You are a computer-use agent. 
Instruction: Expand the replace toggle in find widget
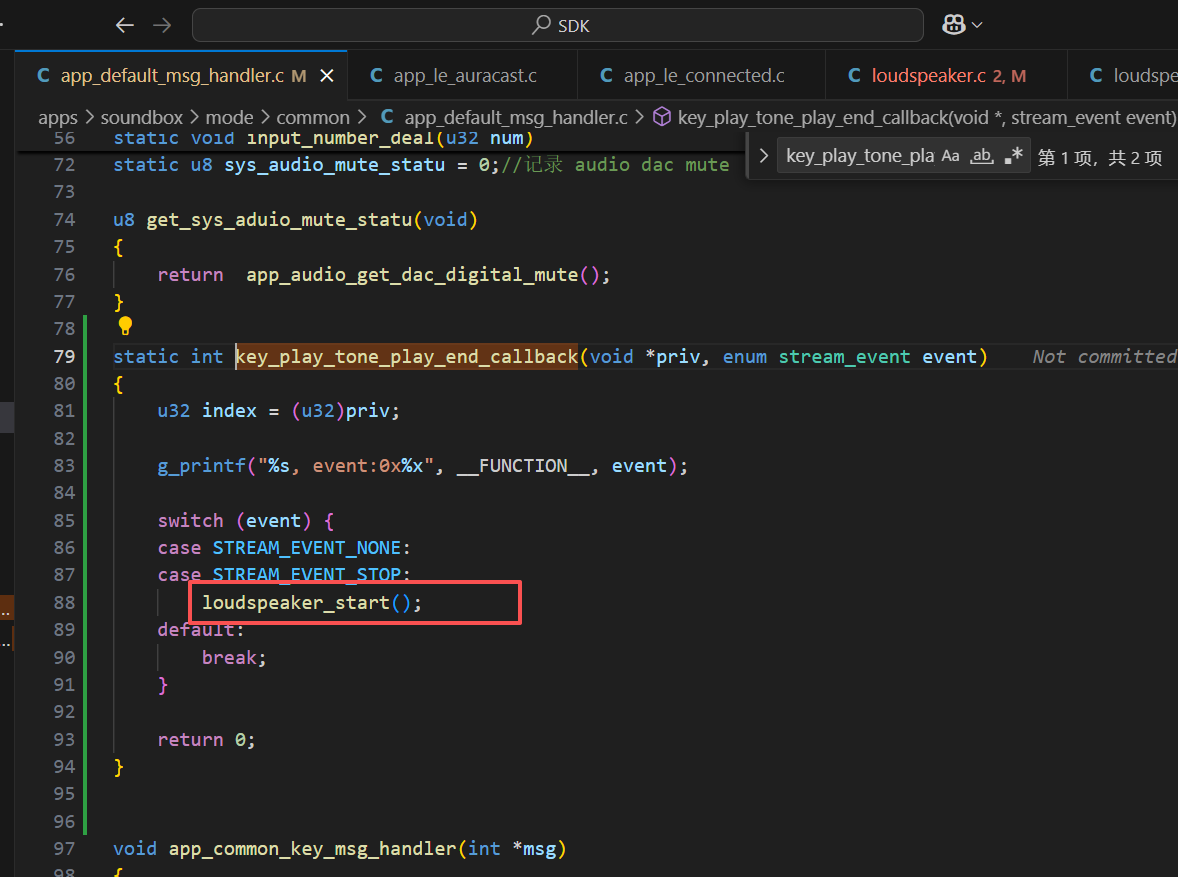point(763,156)
